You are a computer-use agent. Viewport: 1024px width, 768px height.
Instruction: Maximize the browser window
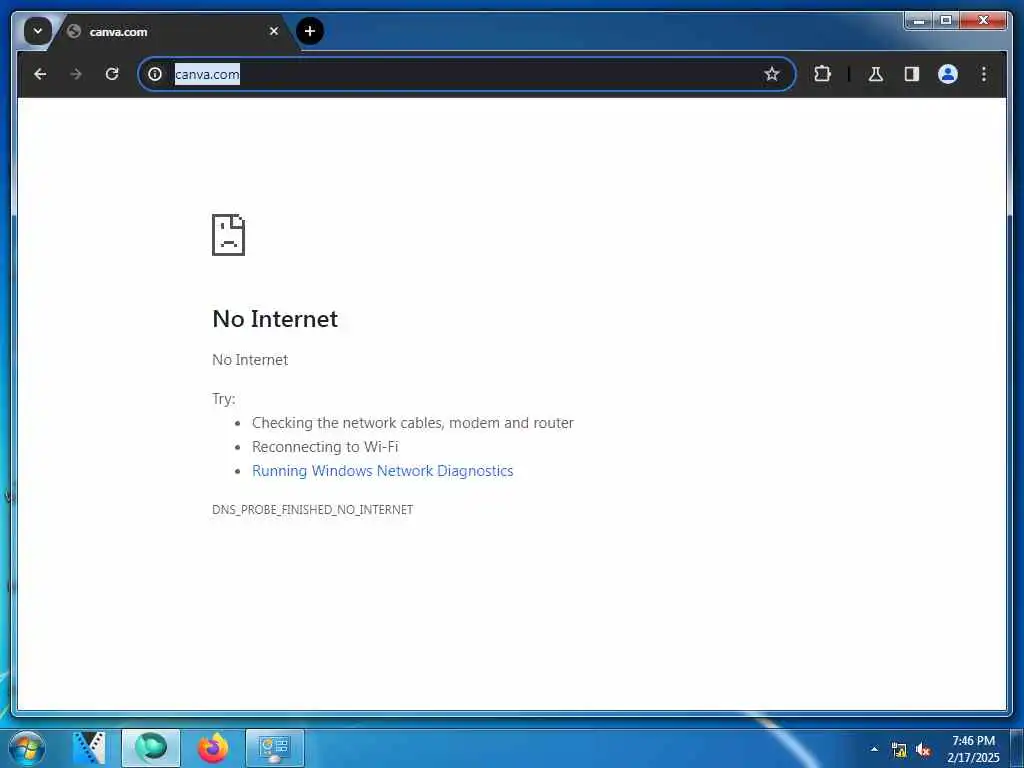coord(946,21)
